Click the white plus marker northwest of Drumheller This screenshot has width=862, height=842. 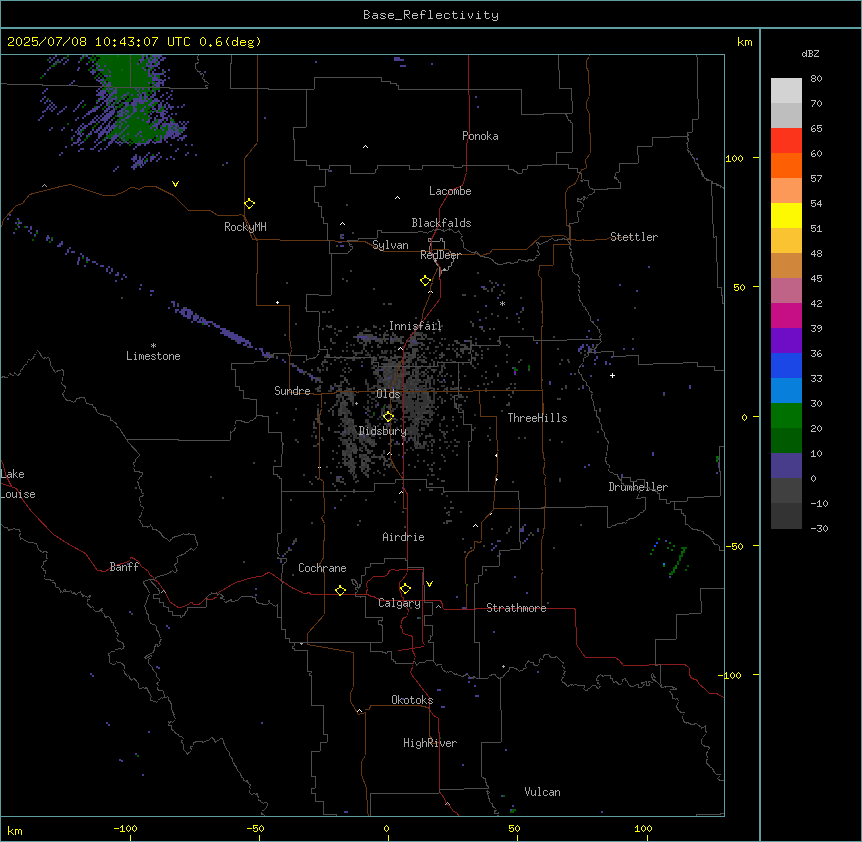[x=612, y=375]
